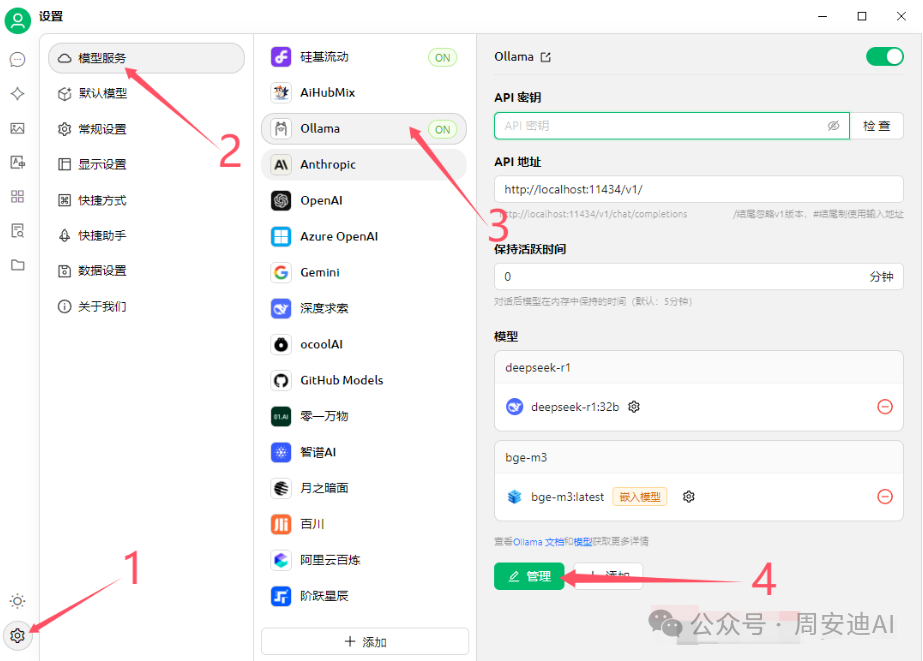Click the 嵌入模型 tag on bge-m3
The height and width of the screenshot is (661, 923).
pyautogui.click(x=640, y=497)
